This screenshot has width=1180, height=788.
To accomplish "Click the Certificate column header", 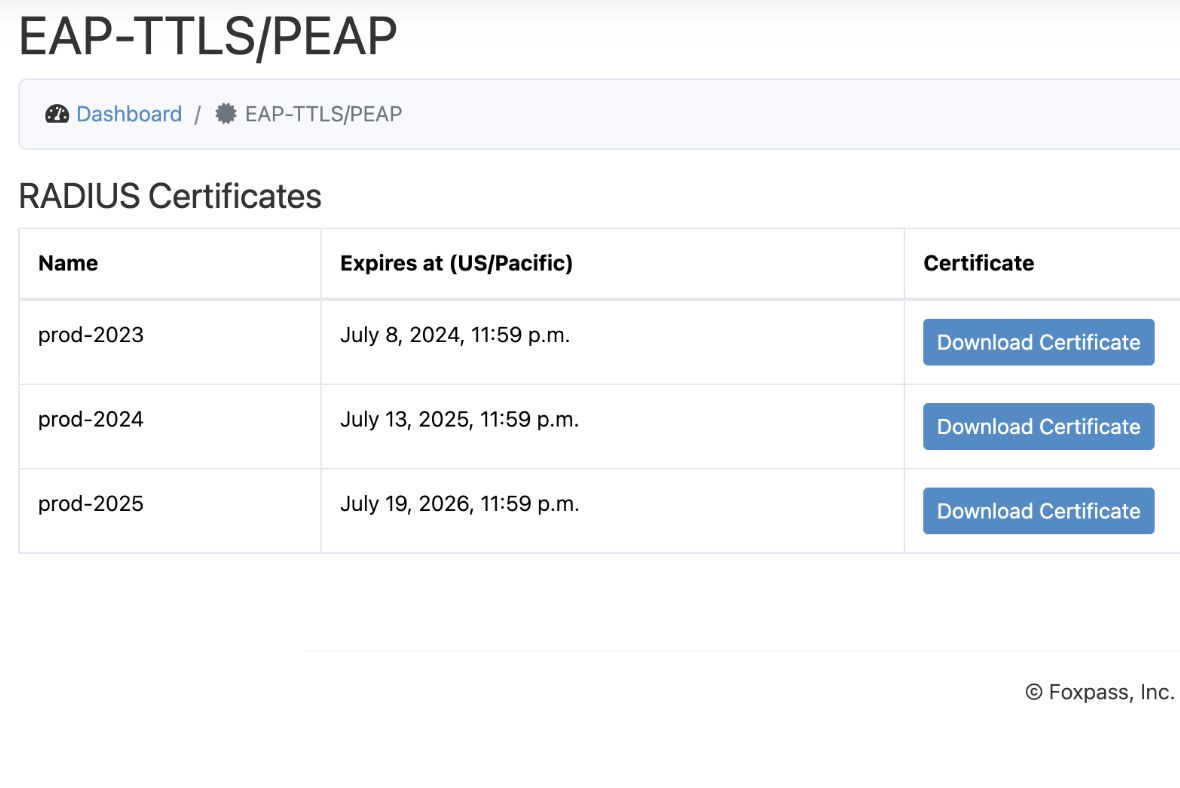I will pyautogui.click(x=977, y=263).
